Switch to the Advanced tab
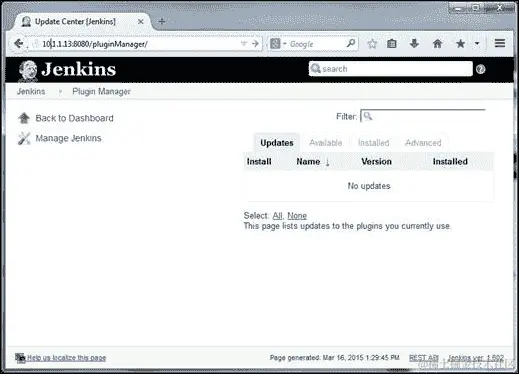 pos(423,143)
